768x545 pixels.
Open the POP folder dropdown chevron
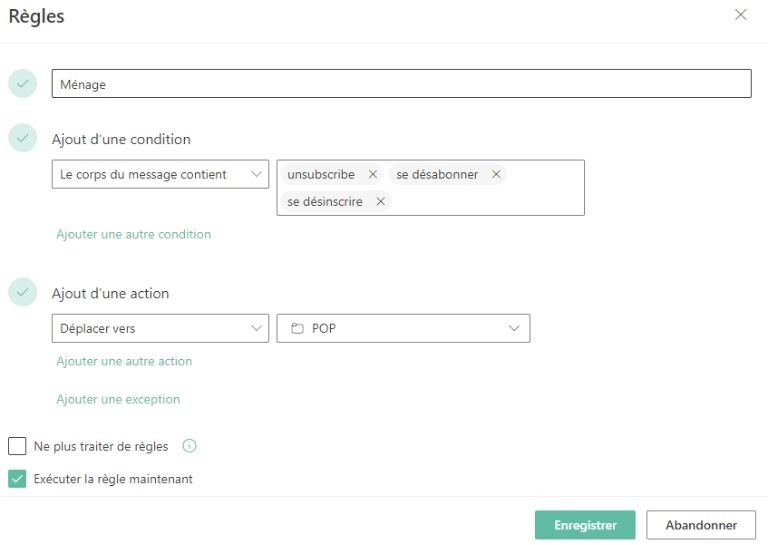pyautogui.click(x=514, y=328)
